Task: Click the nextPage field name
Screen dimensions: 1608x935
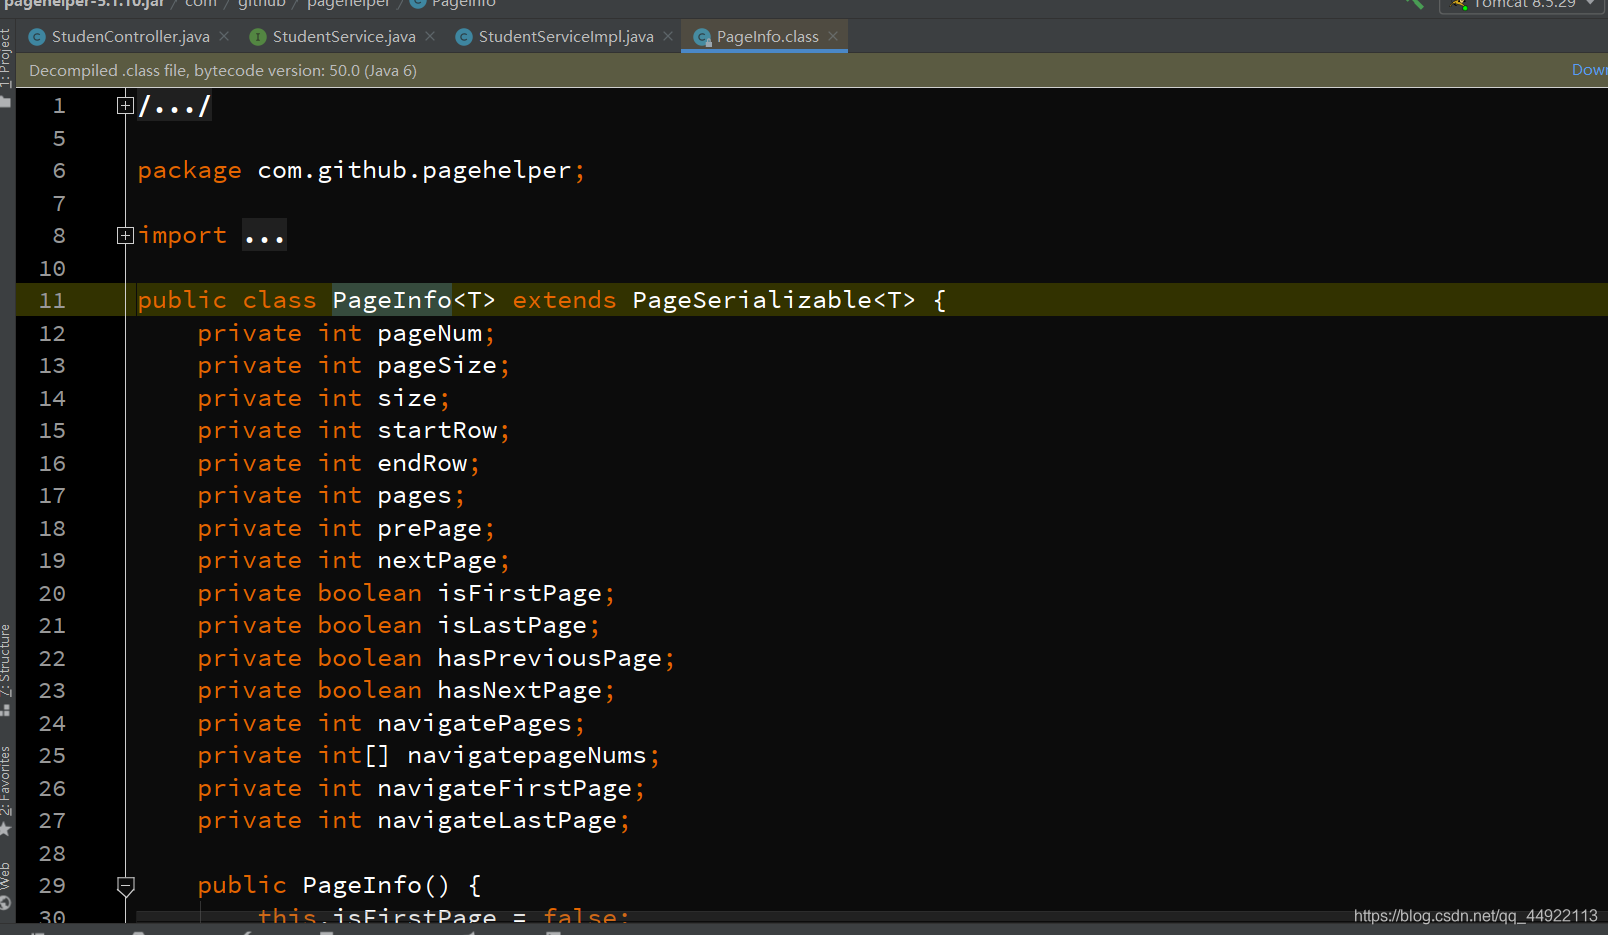Action: (437, 561)
